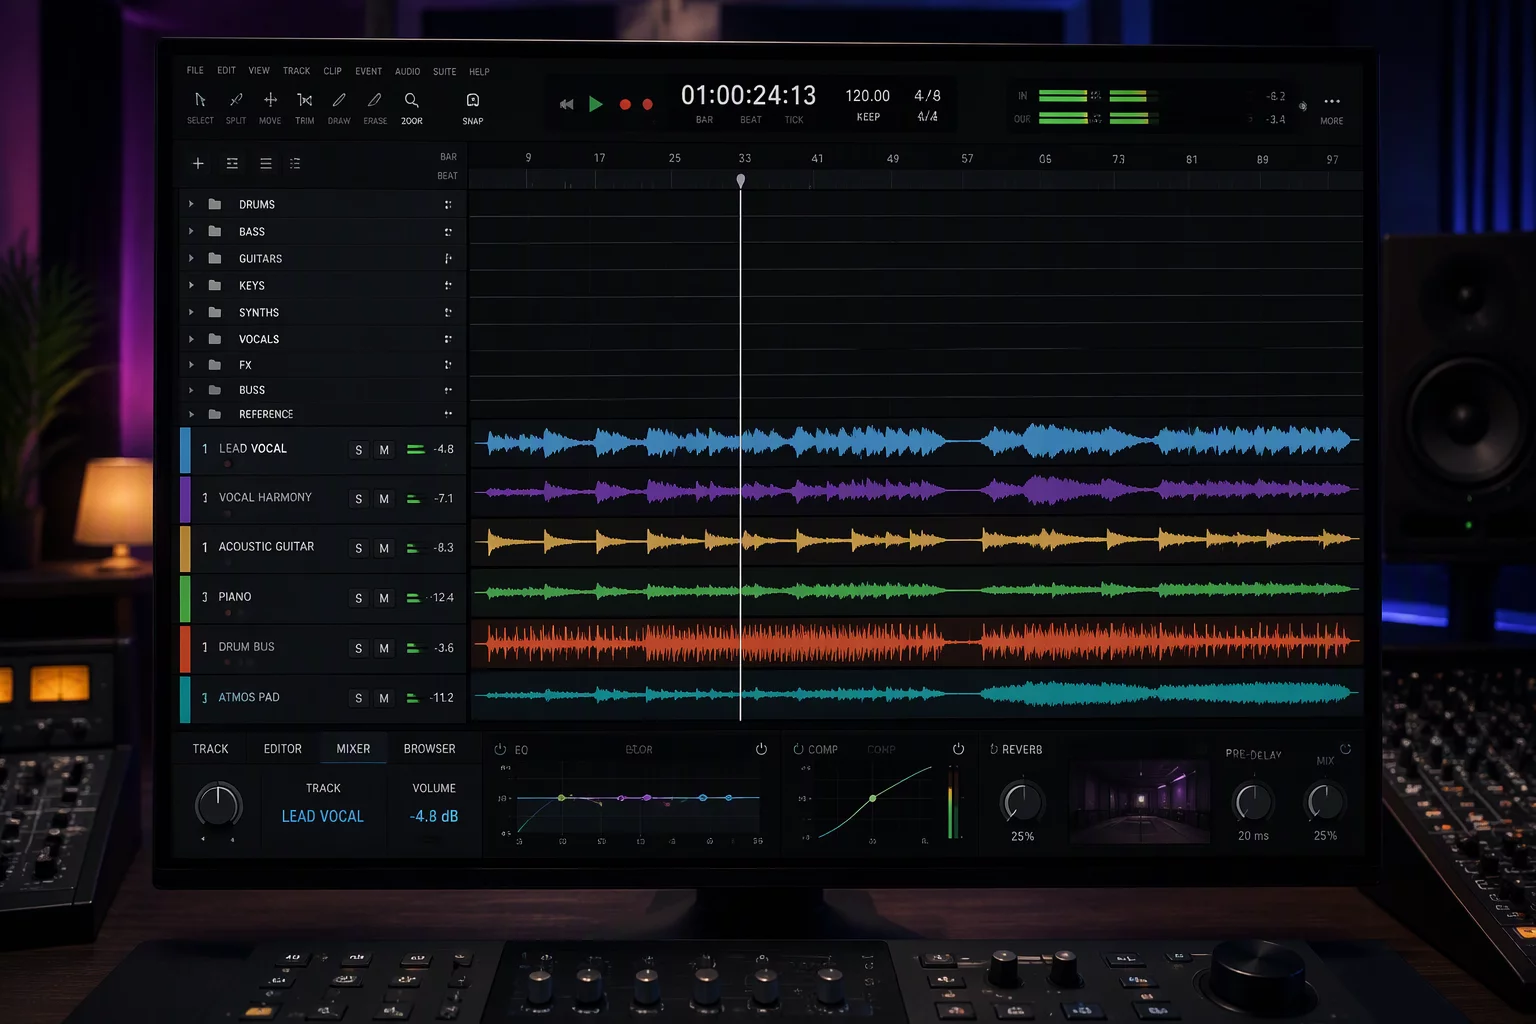This screenshot has width=1536, height=1024.
Task: Adjust the reverb 25% amount knob
Action: click(1022, 802)
